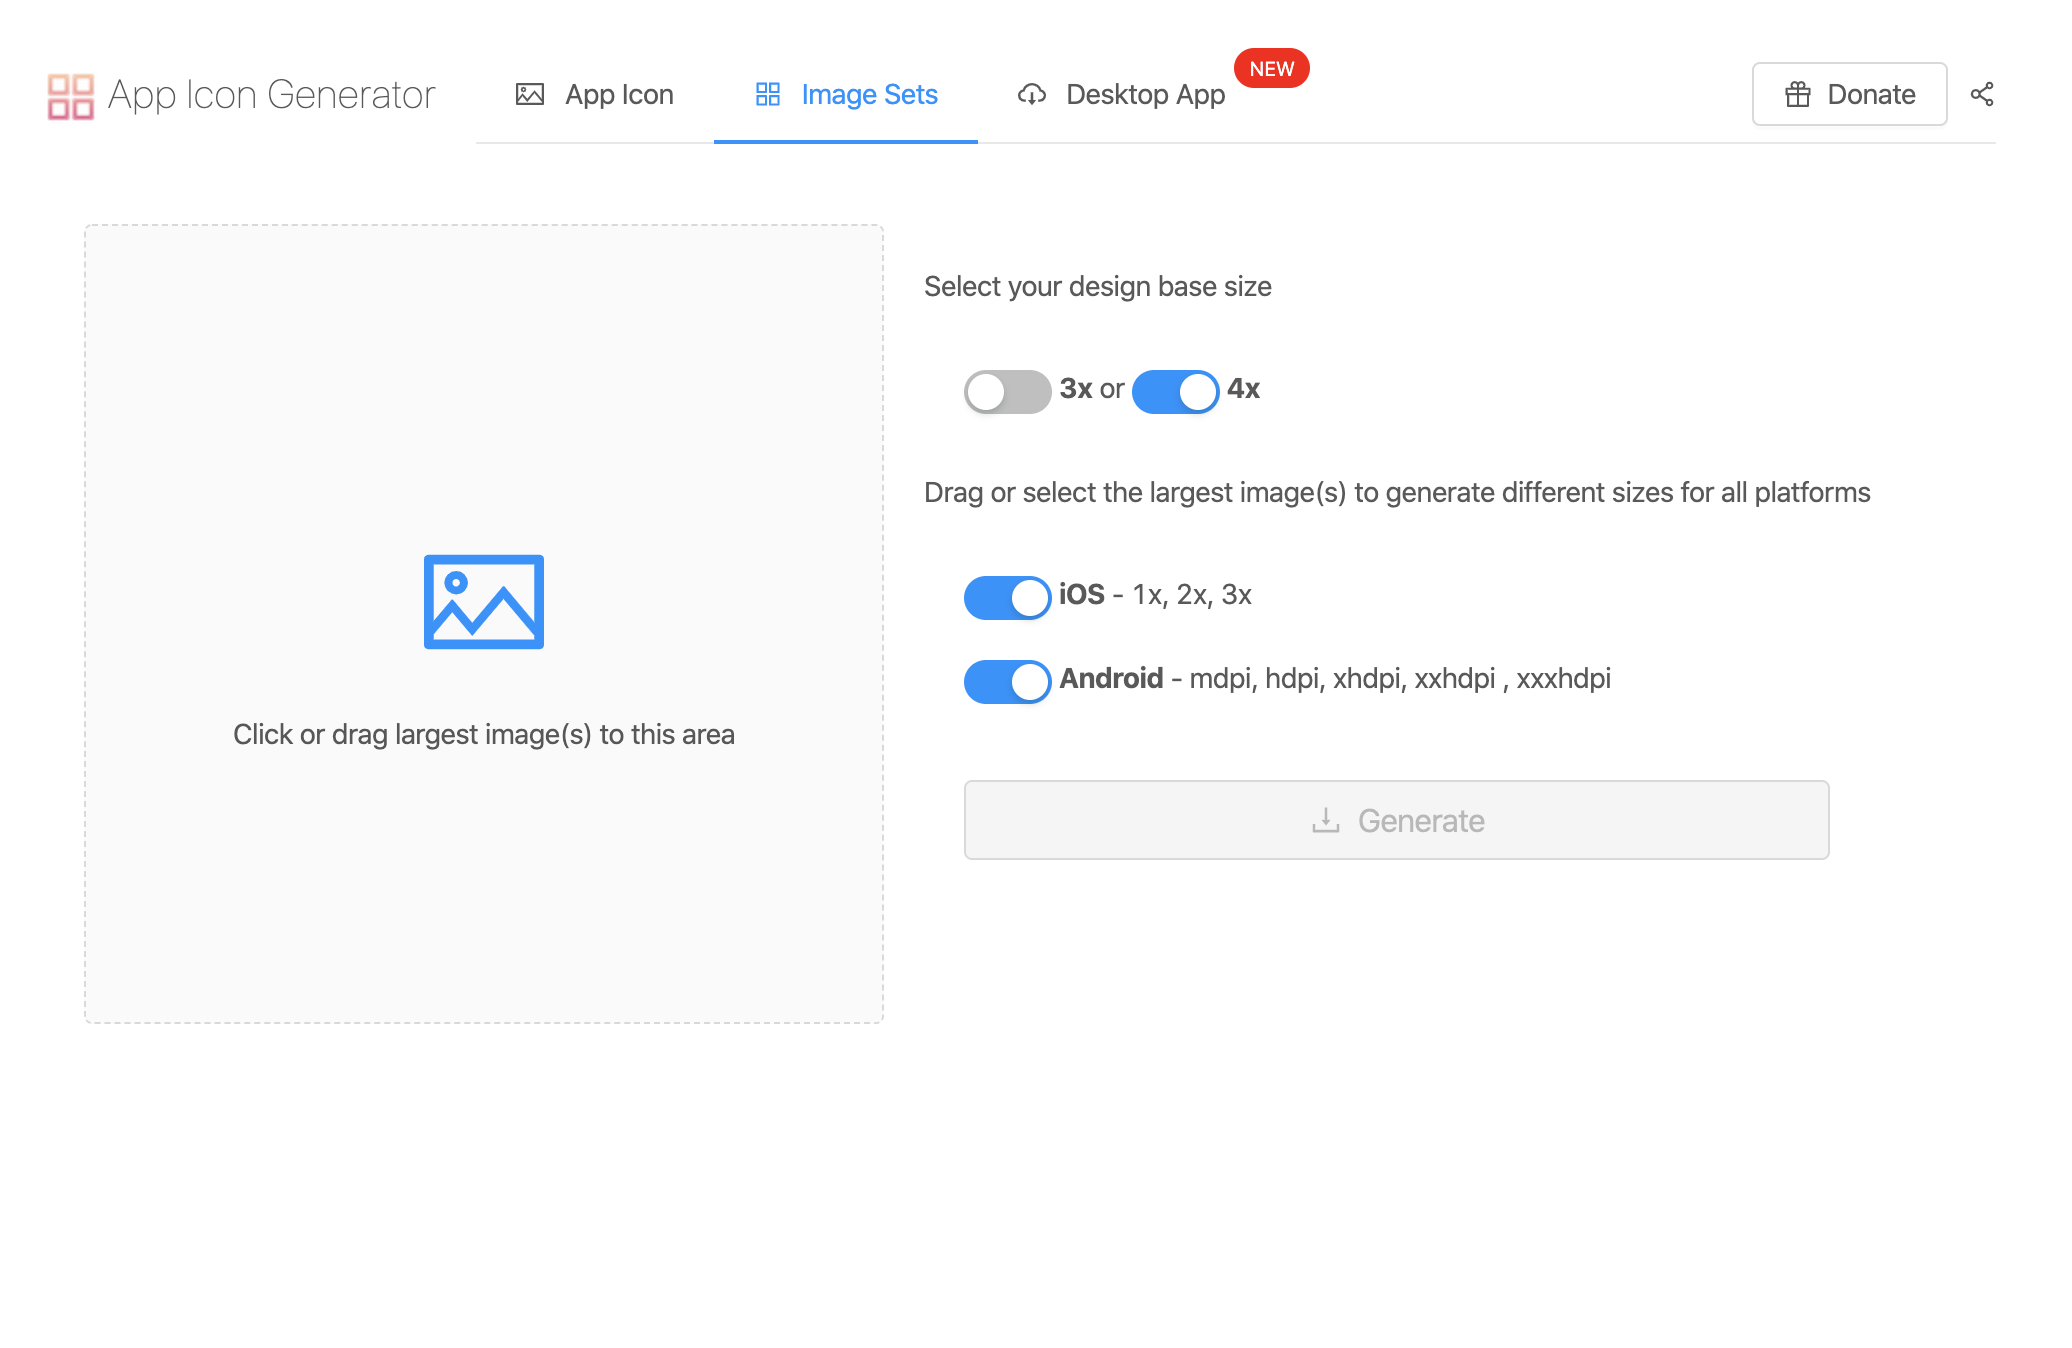The height and width of the screenshot is (1348, 2072).
Task: Click the gift icon in Donate button
Action: pyautogui.click(x=1797, y=95)
